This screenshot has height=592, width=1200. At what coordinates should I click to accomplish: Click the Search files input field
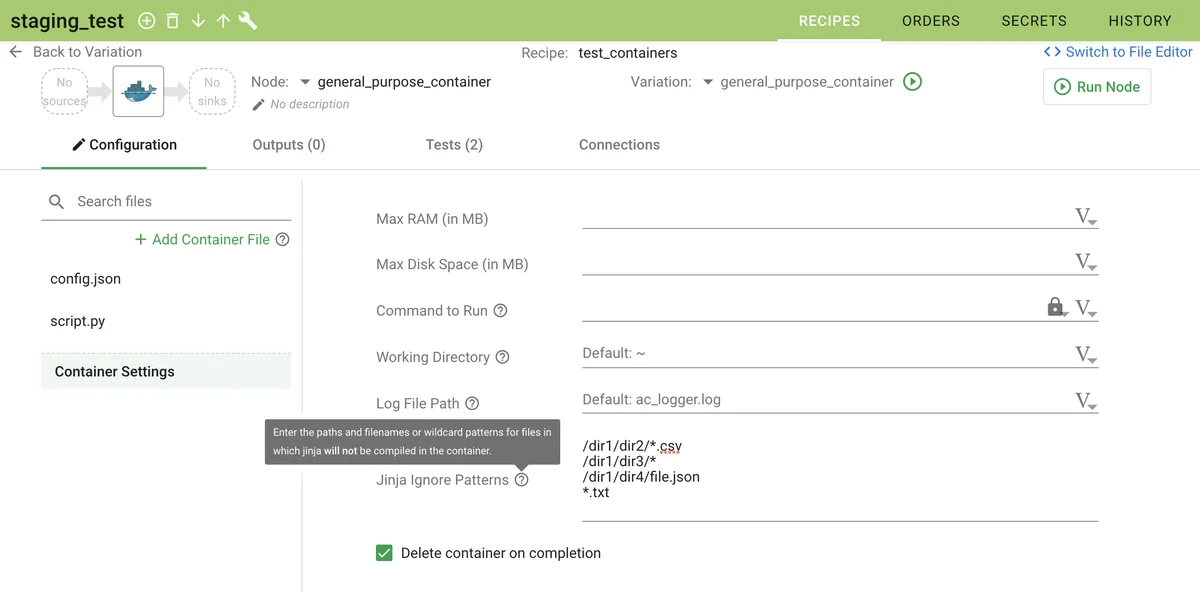click(x=180, y=202)
